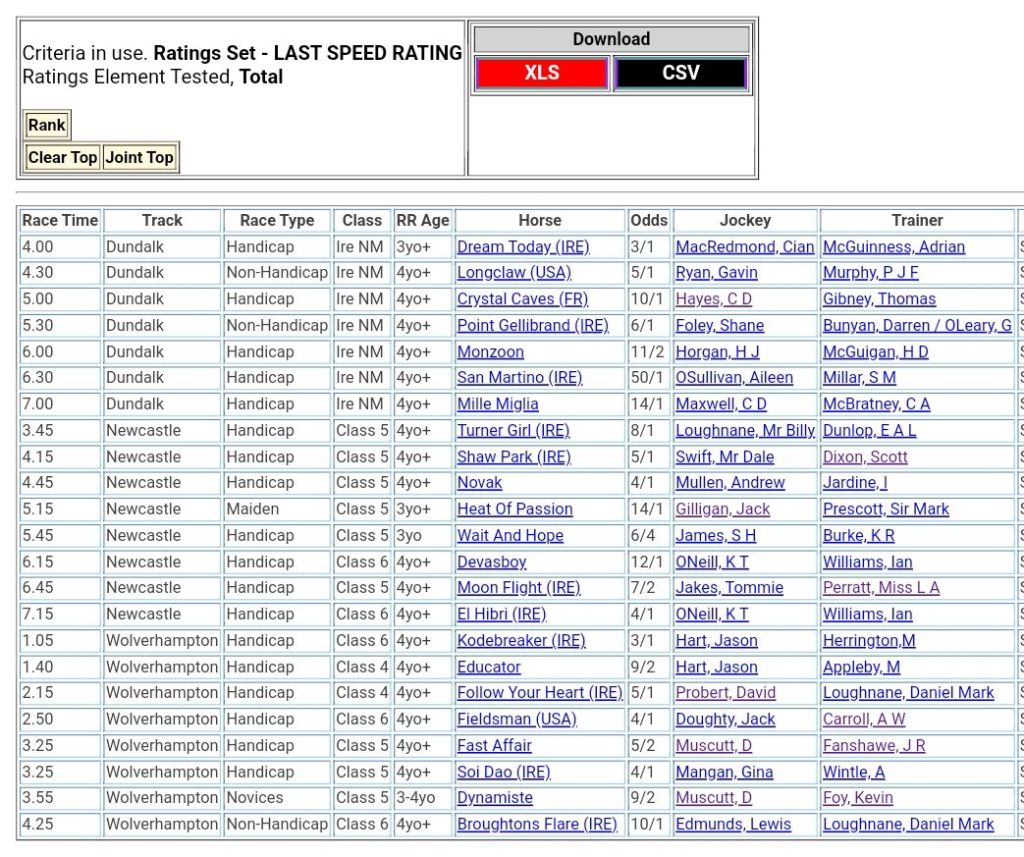The image size is (1024, 857).
Task: Download results as CSV file
Action: 680,73
